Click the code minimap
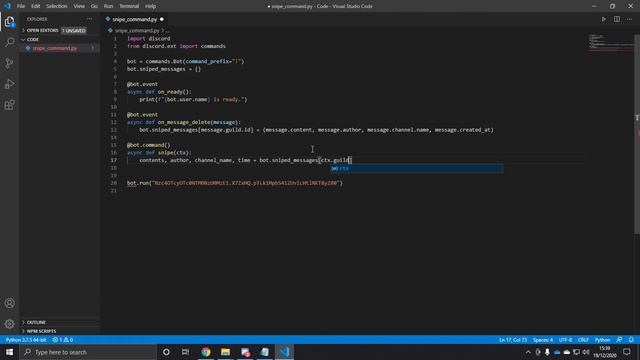640x360 pixels. 610,42
